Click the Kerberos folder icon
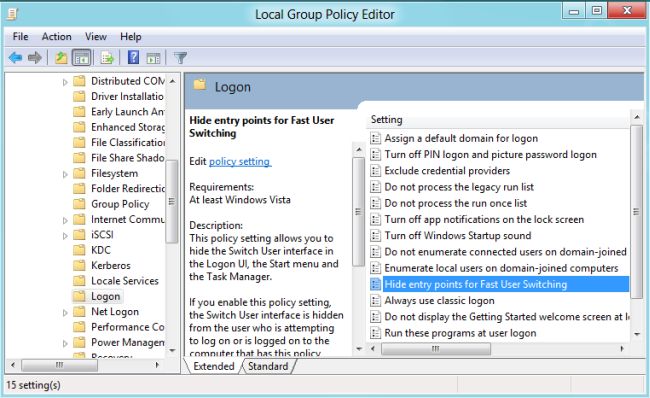Viewport: 650px width, 398px height. click(79, 265)
